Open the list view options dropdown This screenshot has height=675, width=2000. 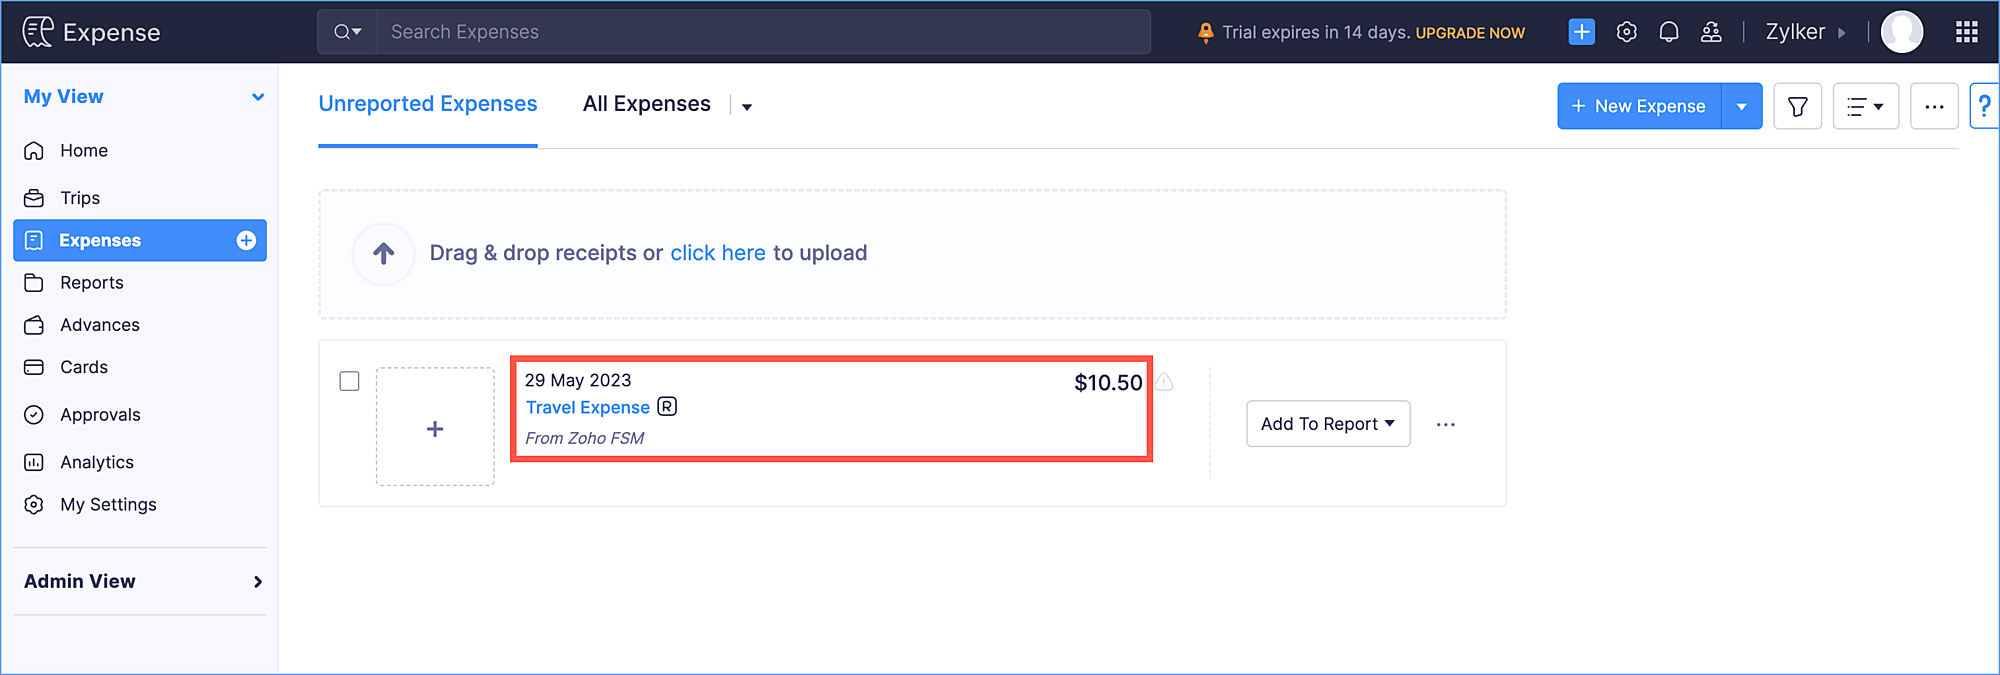pos(1865,106)
